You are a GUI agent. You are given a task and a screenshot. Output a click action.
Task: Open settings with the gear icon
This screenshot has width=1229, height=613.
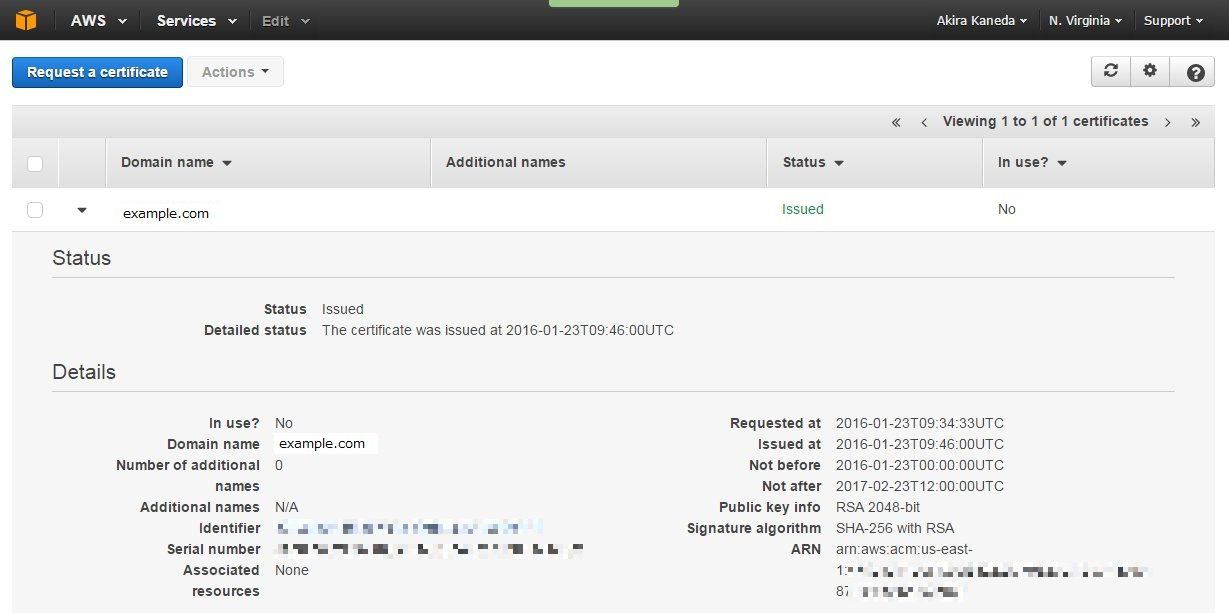point(1150,71)
